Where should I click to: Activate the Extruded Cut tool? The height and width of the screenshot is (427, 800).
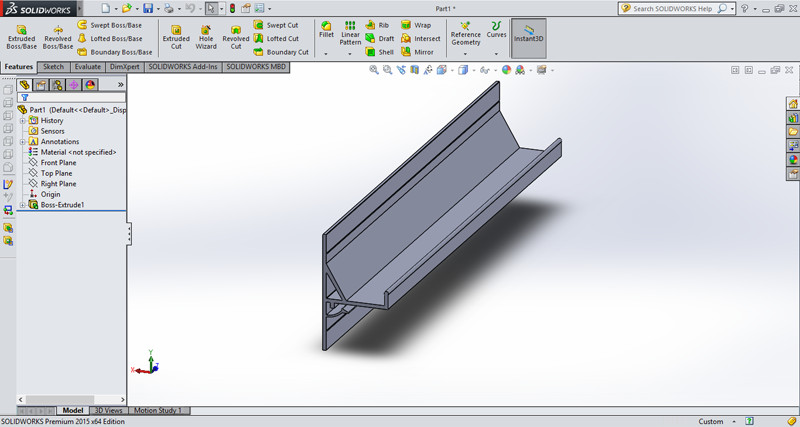176,36
